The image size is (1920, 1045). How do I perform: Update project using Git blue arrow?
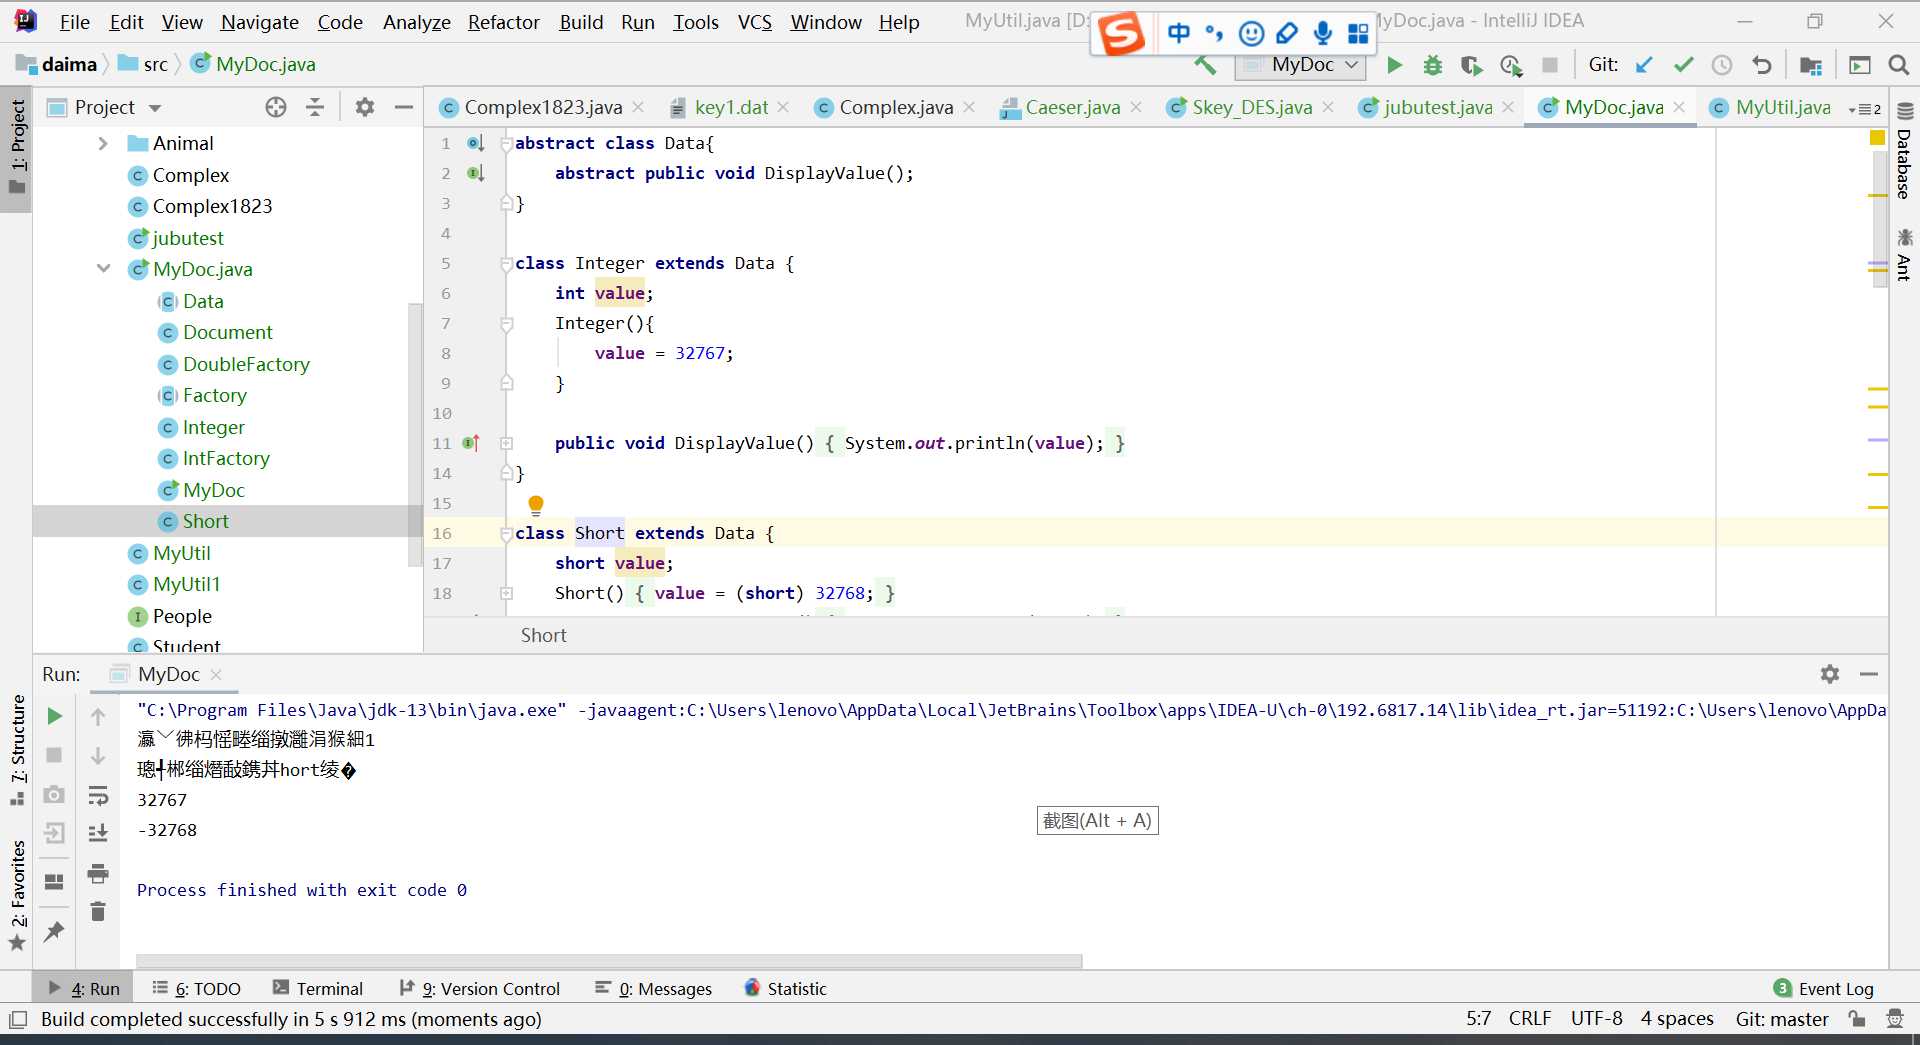click(x=1644, y=65)
